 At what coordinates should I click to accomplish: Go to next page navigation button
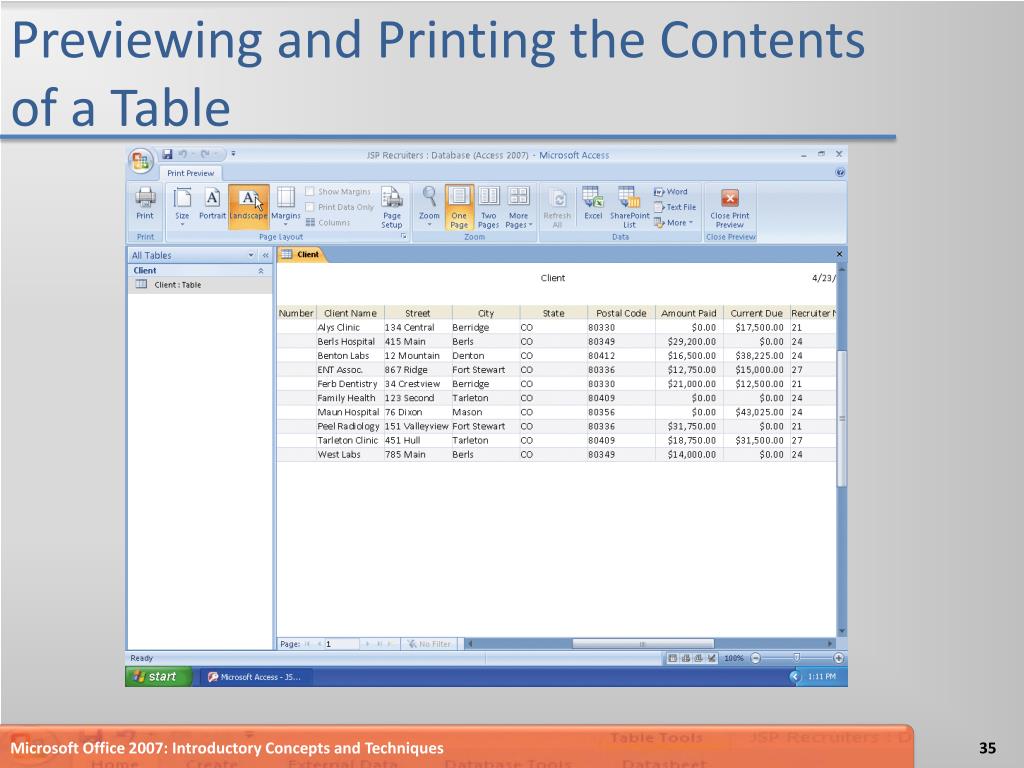click(367, 644)
